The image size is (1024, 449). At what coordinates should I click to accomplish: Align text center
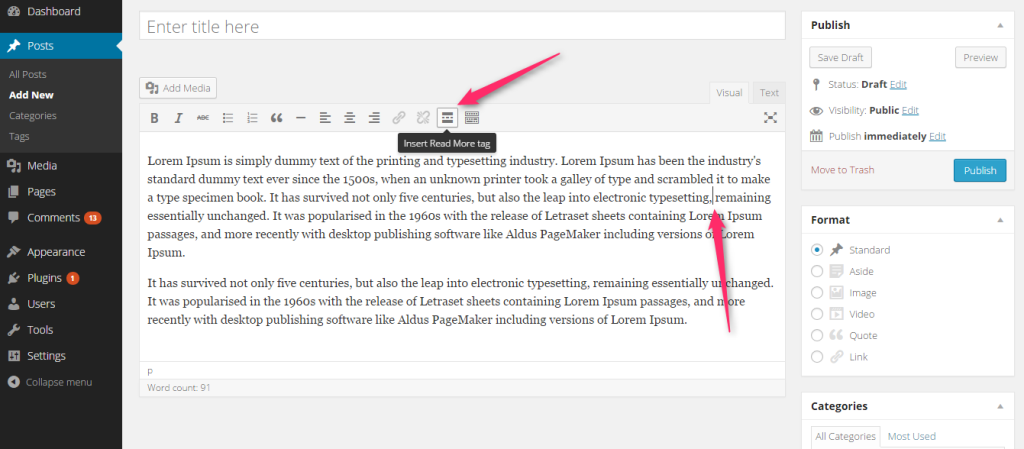point(349,118)
